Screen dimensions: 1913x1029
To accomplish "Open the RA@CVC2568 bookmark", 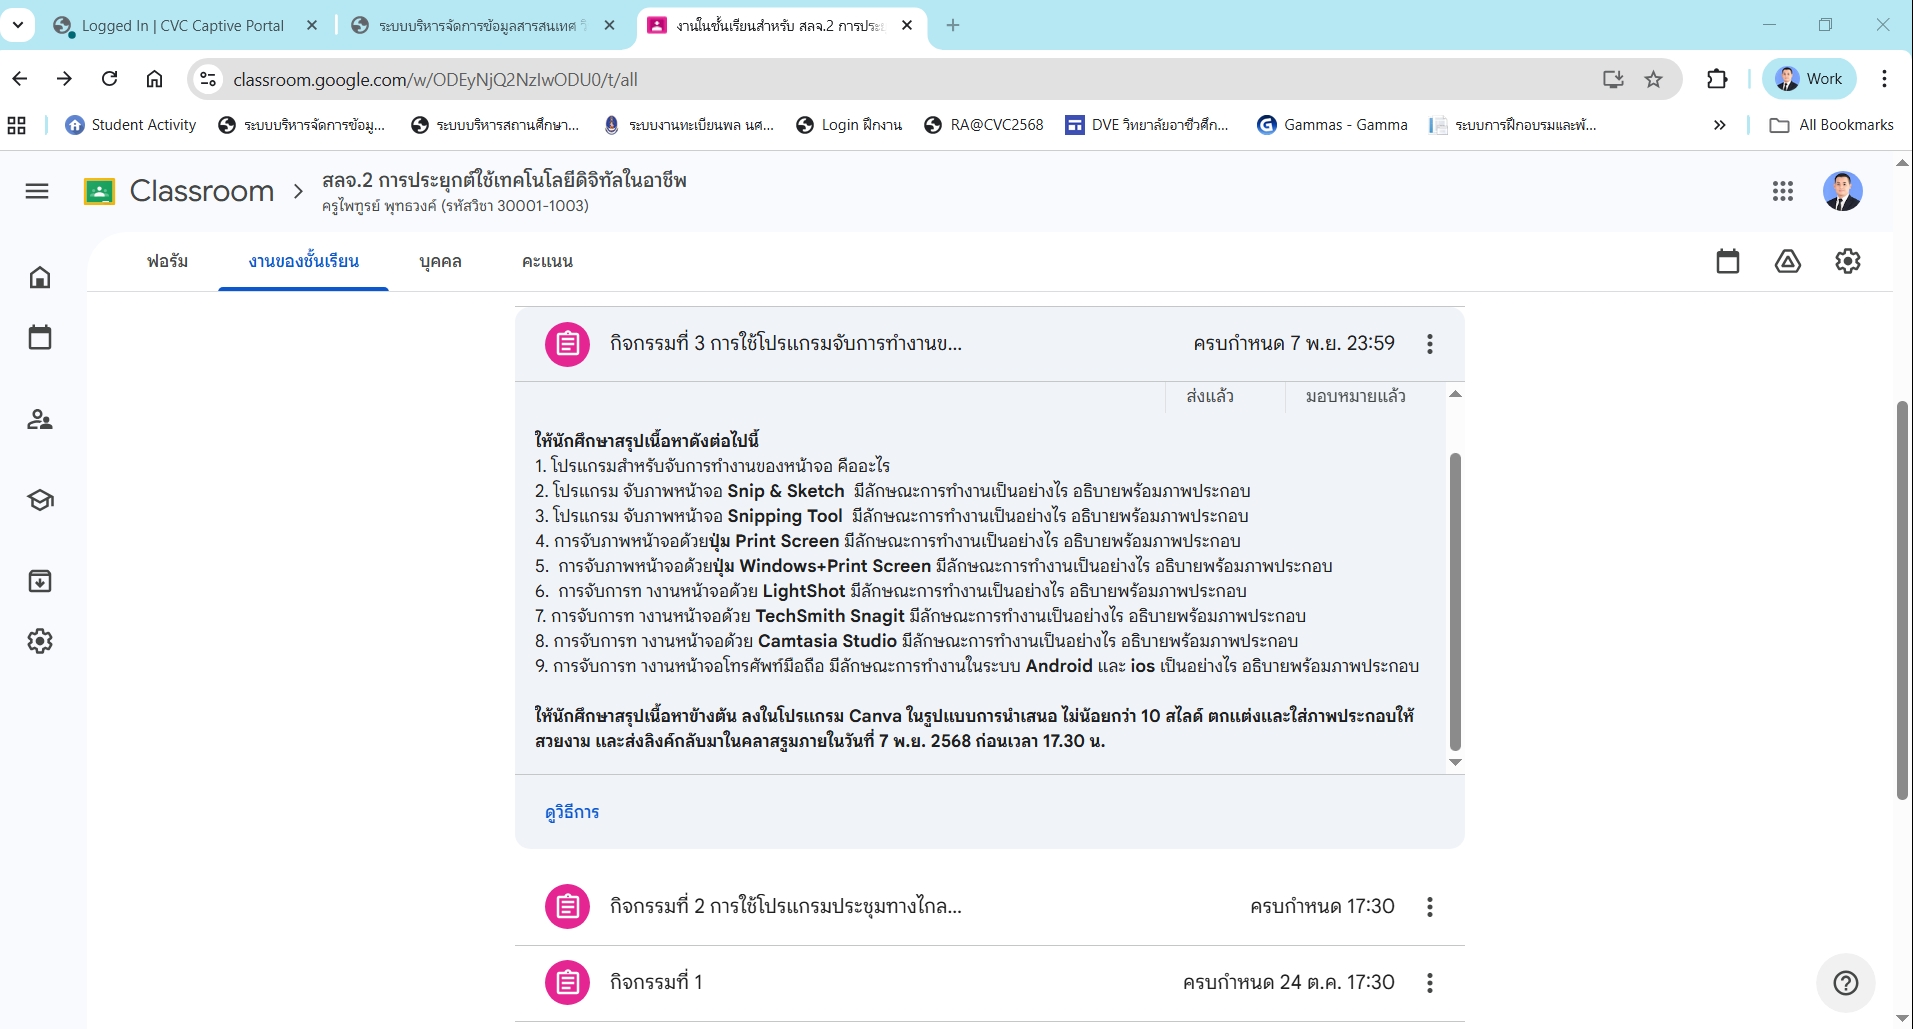I will [x=984, y=125].
